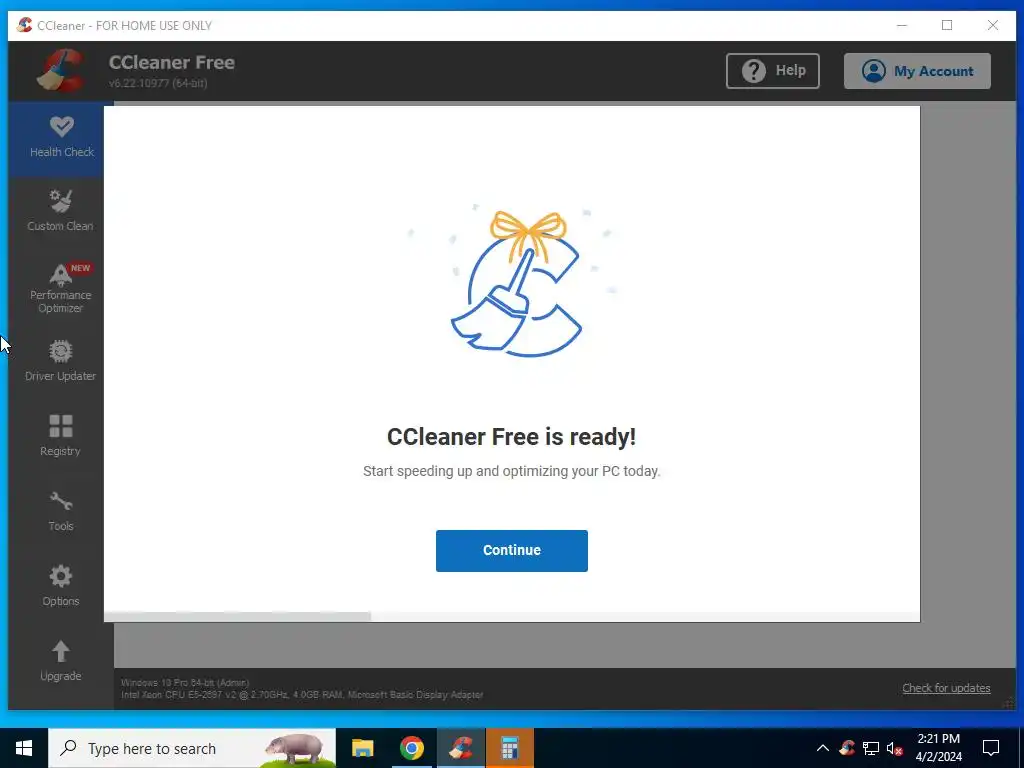Image resolution: width=1024 pixels, height=768 pixels.
Task: Open the Windows Start menu
Action: [x=24, y=748]
